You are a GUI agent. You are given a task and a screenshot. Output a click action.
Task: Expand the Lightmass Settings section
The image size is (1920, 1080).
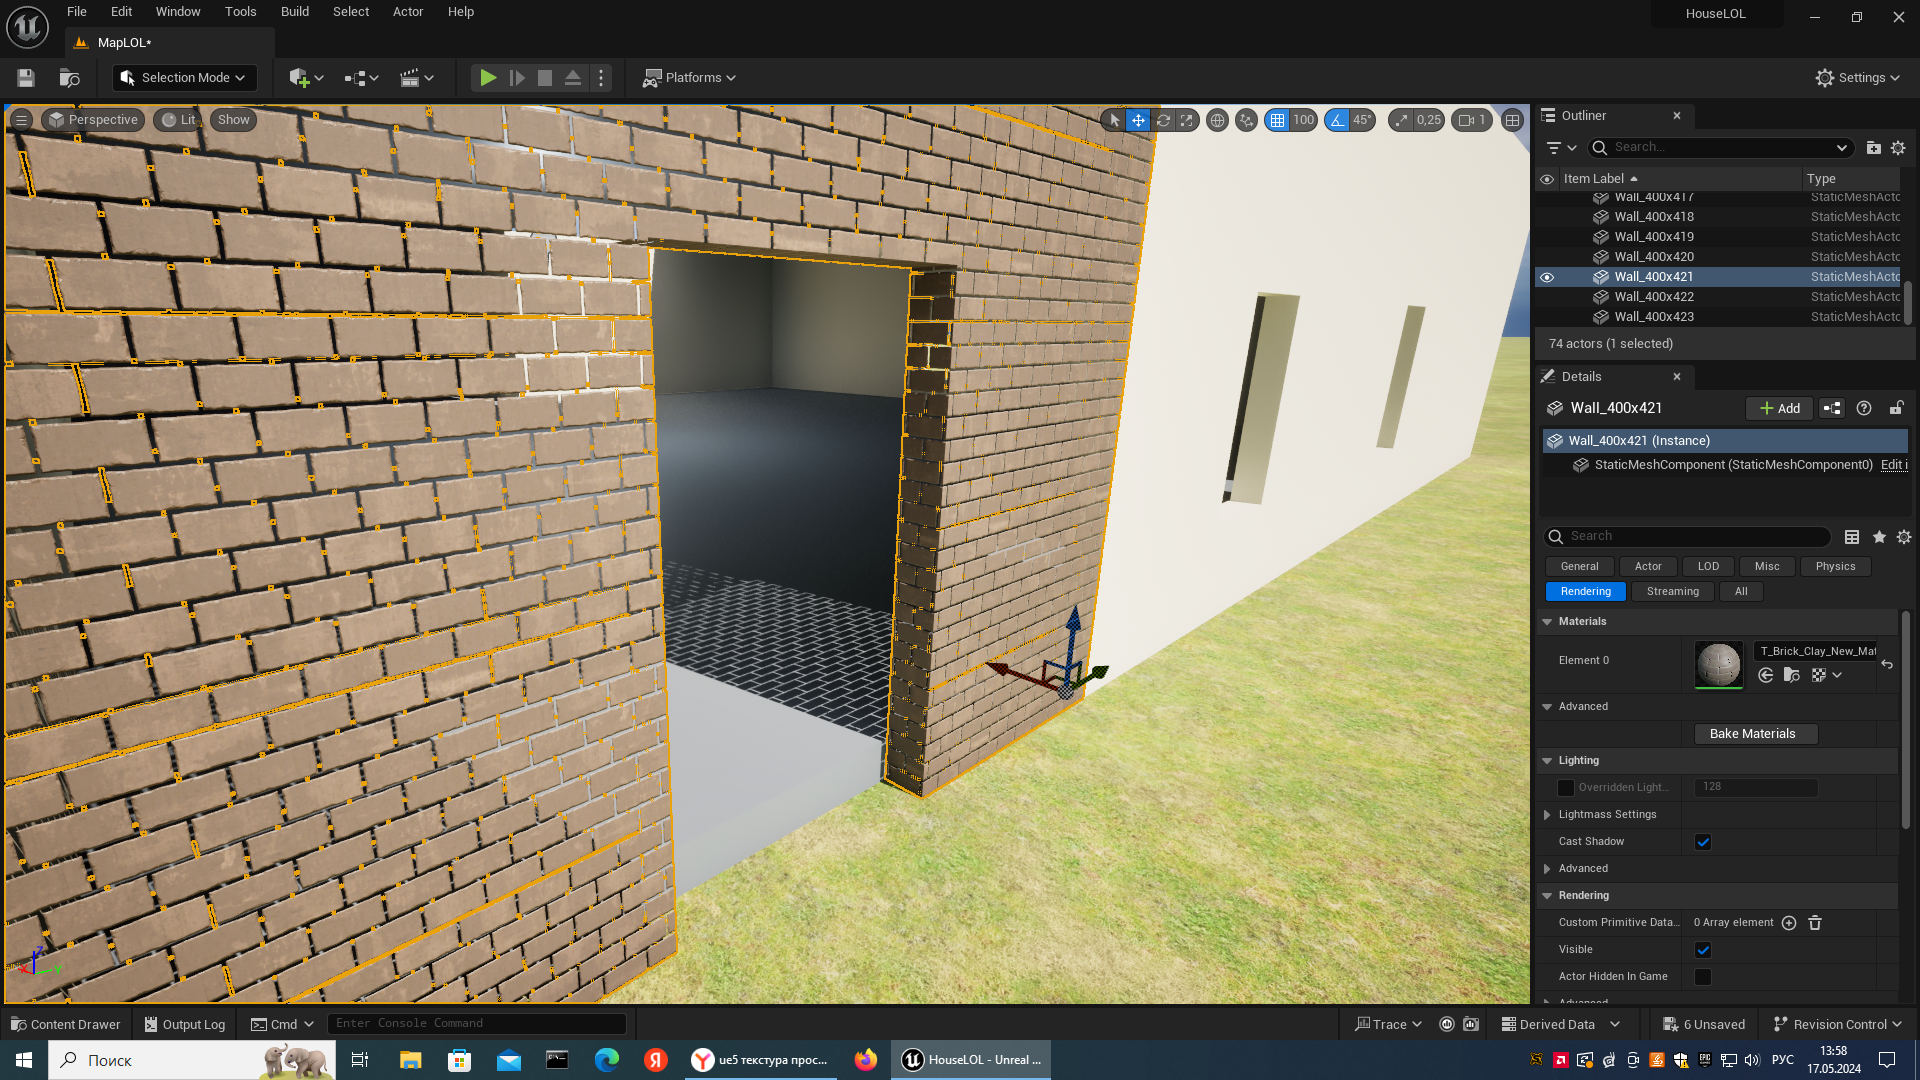(1547, 815)
